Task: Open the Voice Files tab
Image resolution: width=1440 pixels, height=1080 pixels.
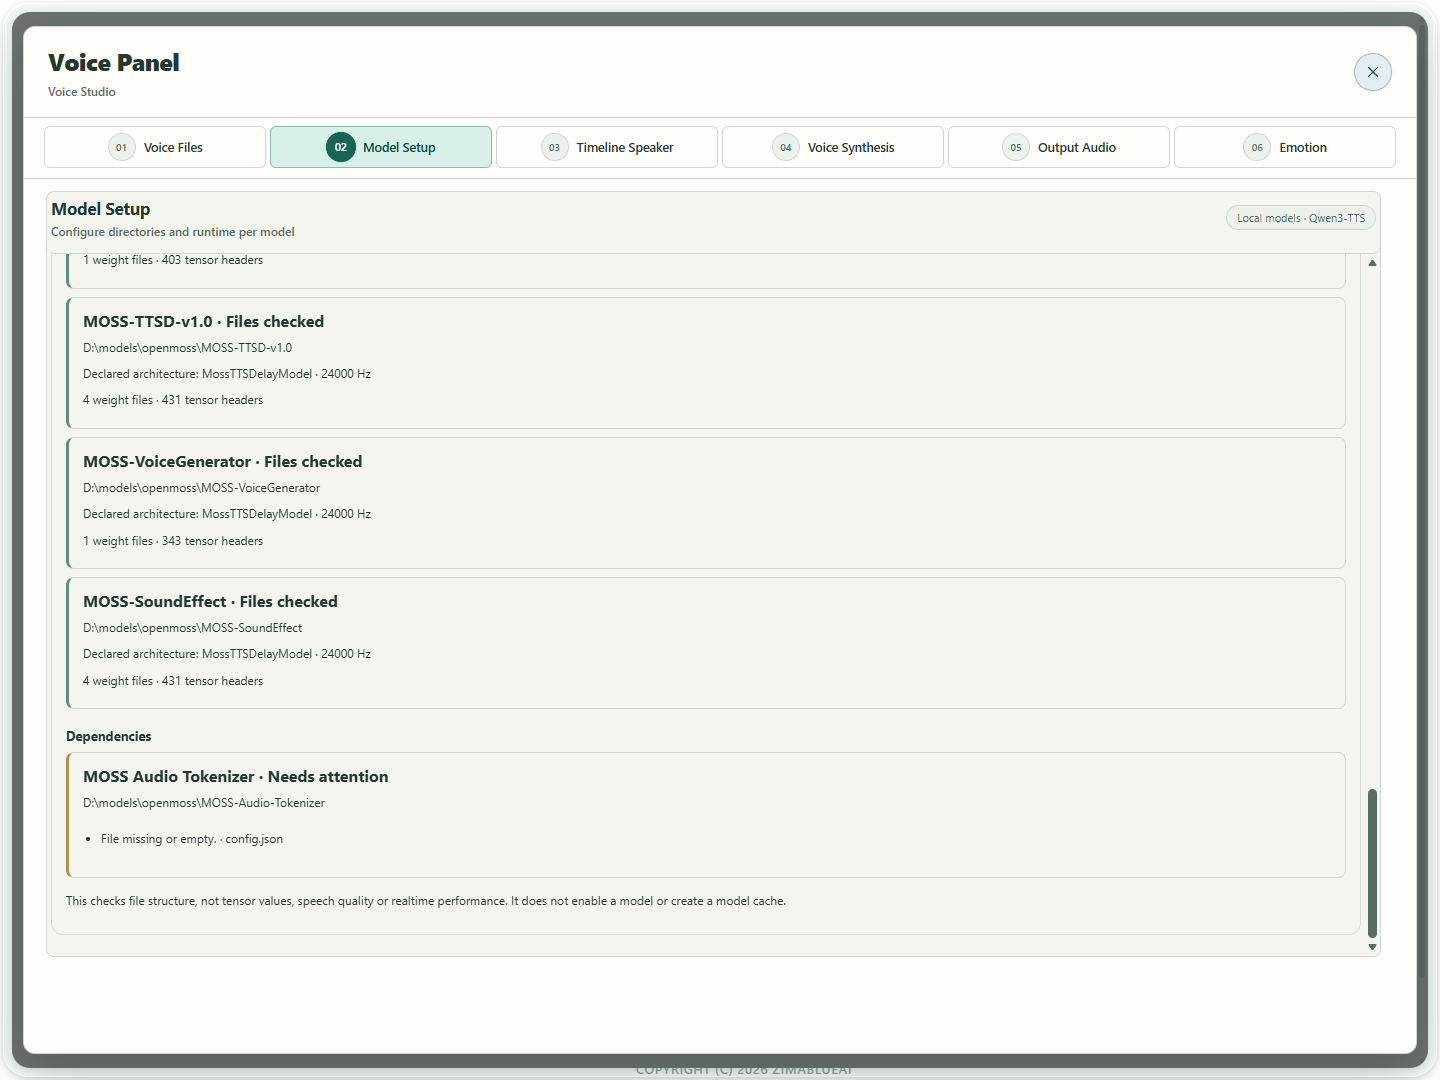Action: [x=155, y=147]
